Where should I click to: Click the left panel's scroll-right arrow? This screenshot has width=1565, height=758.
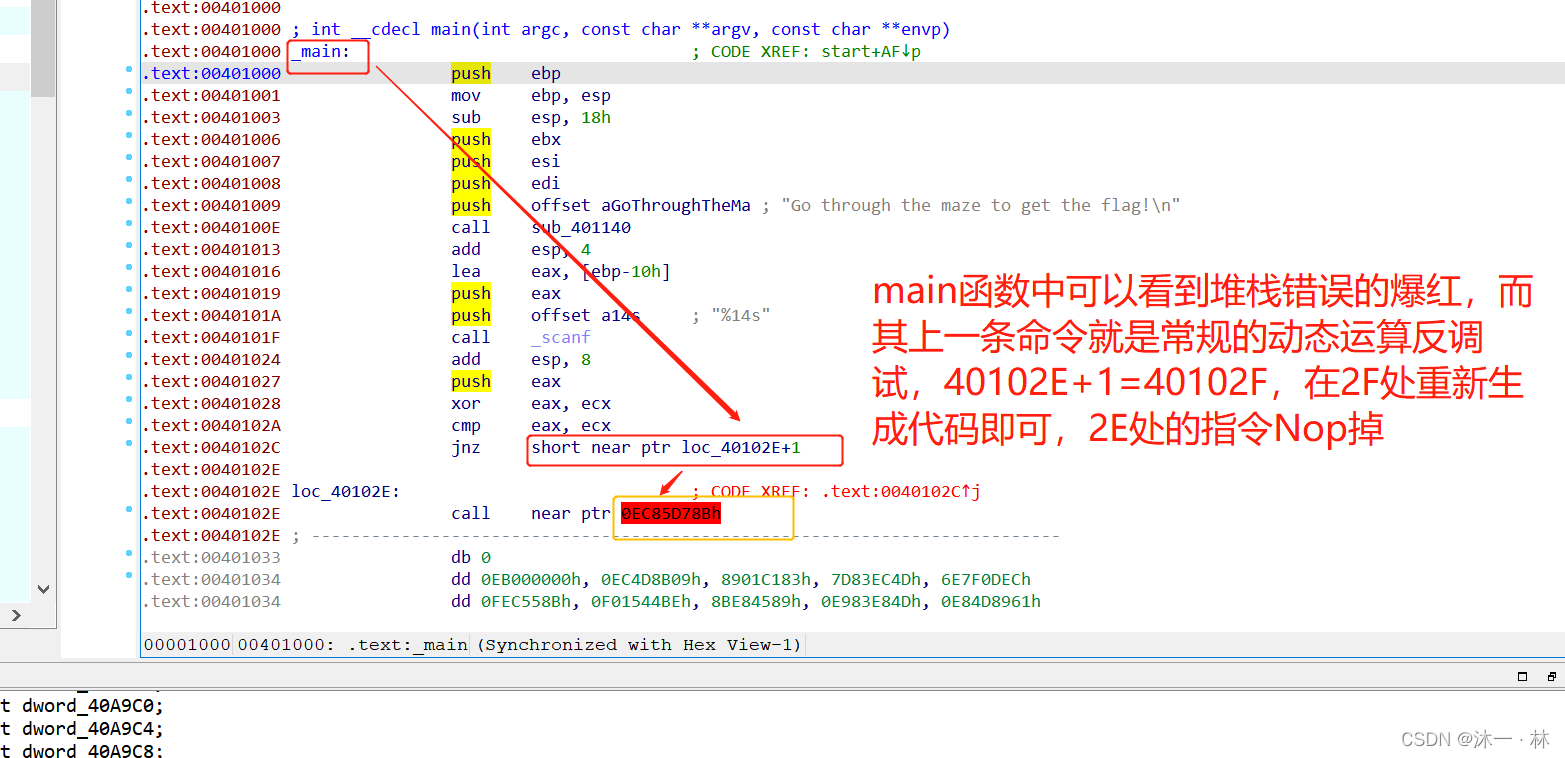(16, 615)
